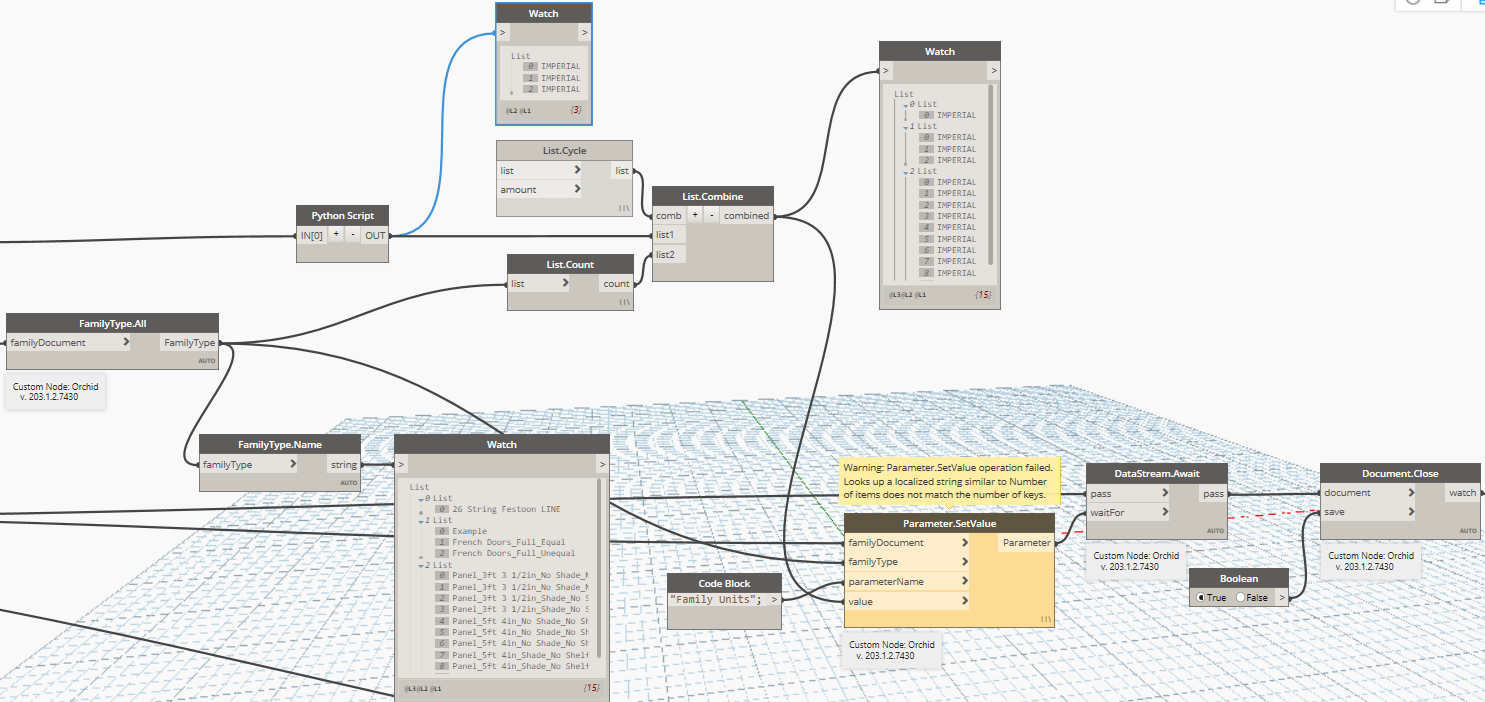The height and width of the screenshot is (702, 1485).
Task: Select the DataStream.Await node title bar
Action: pos(1157,473)
